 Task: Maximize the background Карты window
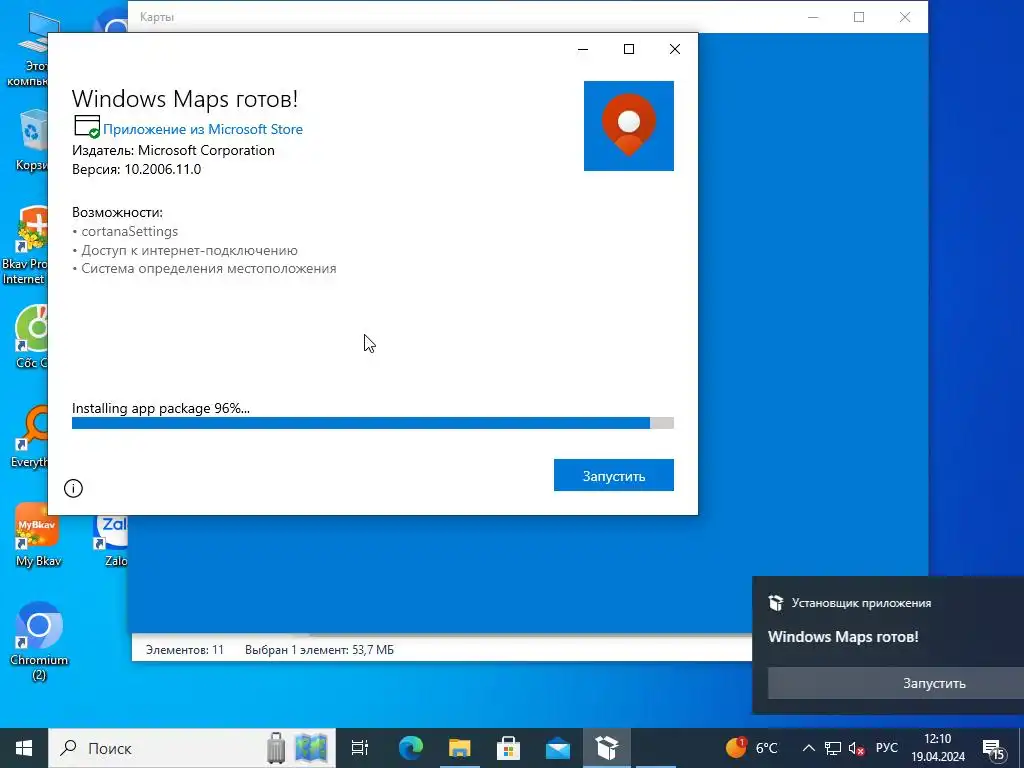pyautogui.click(x=859, y=17)
